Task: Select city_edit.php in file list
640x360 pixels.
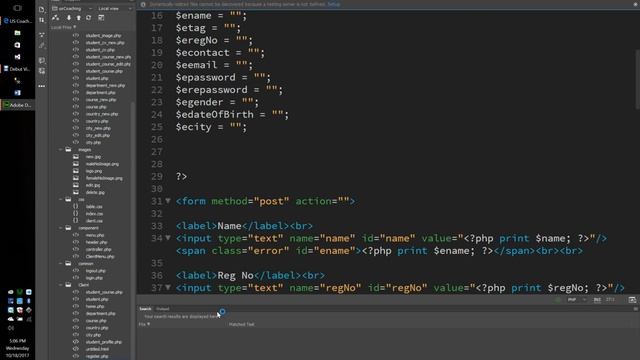Action: tap(98, 135)
